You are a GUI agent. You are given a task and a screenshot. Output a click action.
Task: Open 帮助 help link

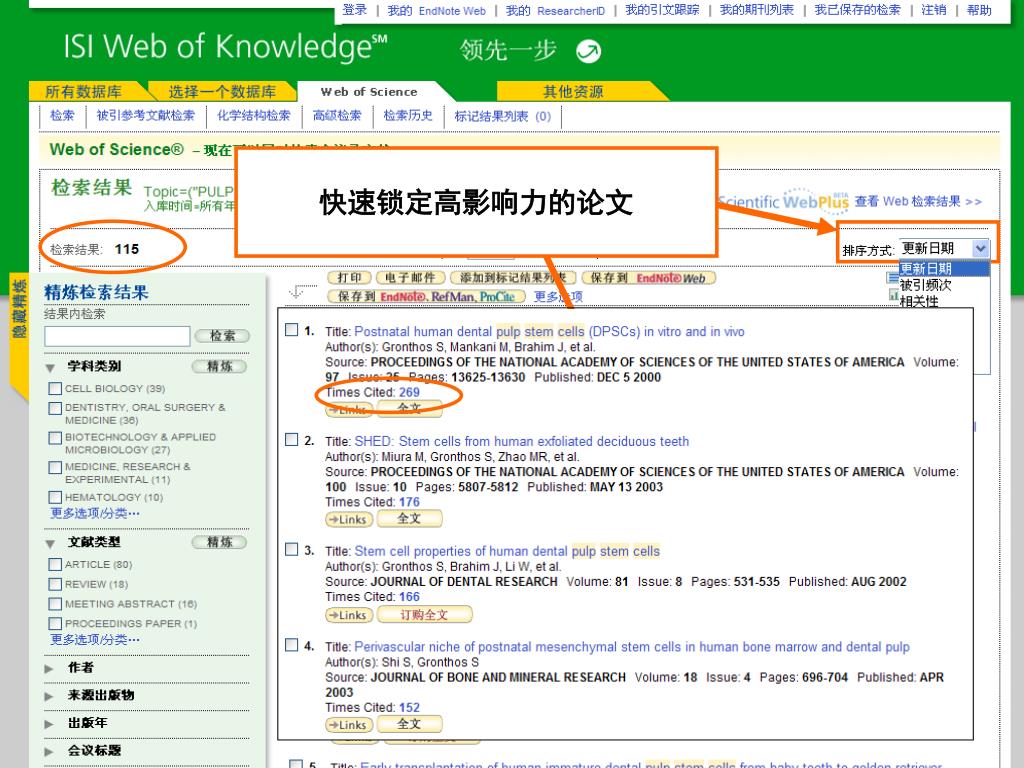coord(980,10)
